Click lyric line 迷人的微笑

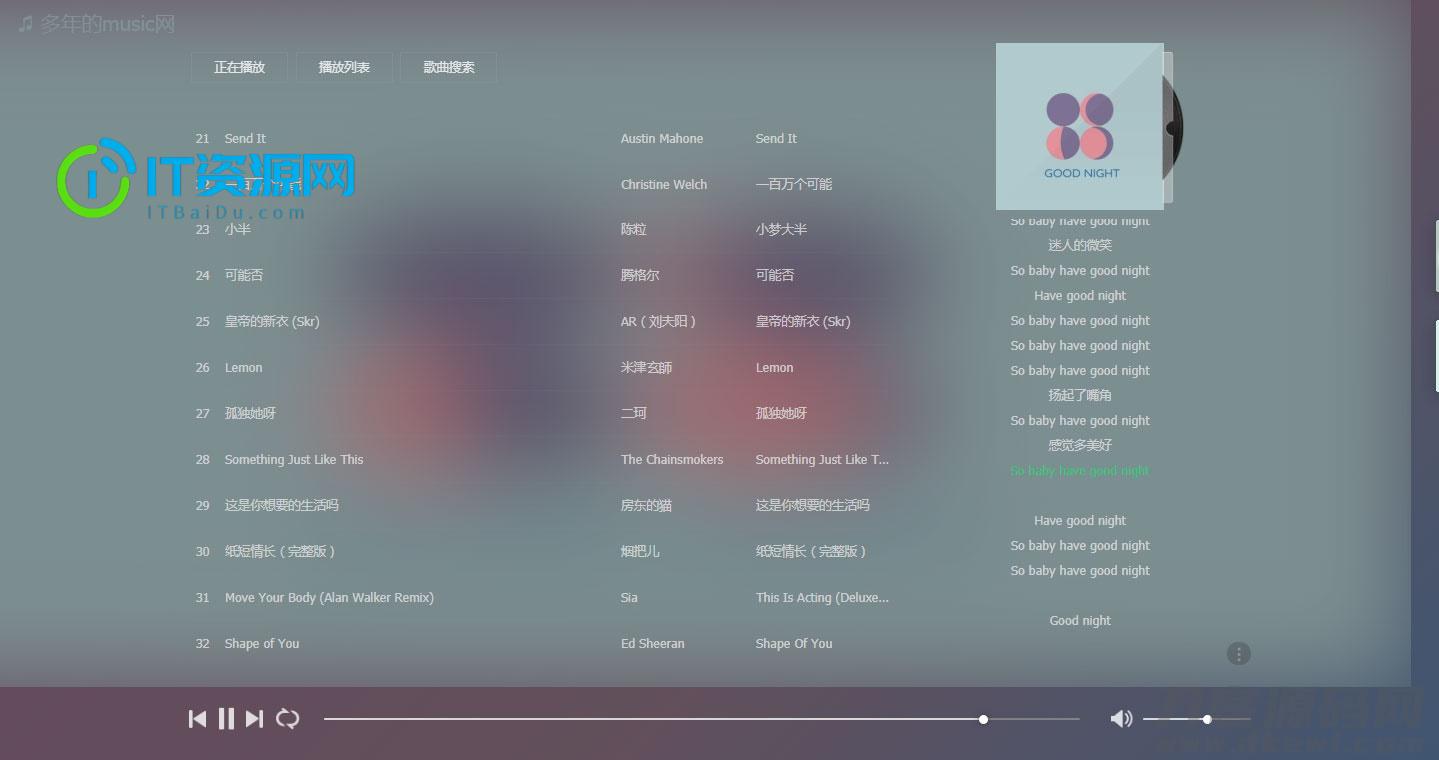click(x=1080, y=245)
